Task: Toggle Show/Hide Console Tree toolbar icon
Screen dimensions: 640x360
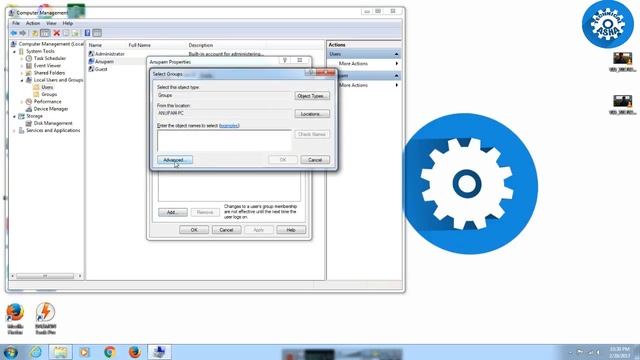Action: coord(45,33)
